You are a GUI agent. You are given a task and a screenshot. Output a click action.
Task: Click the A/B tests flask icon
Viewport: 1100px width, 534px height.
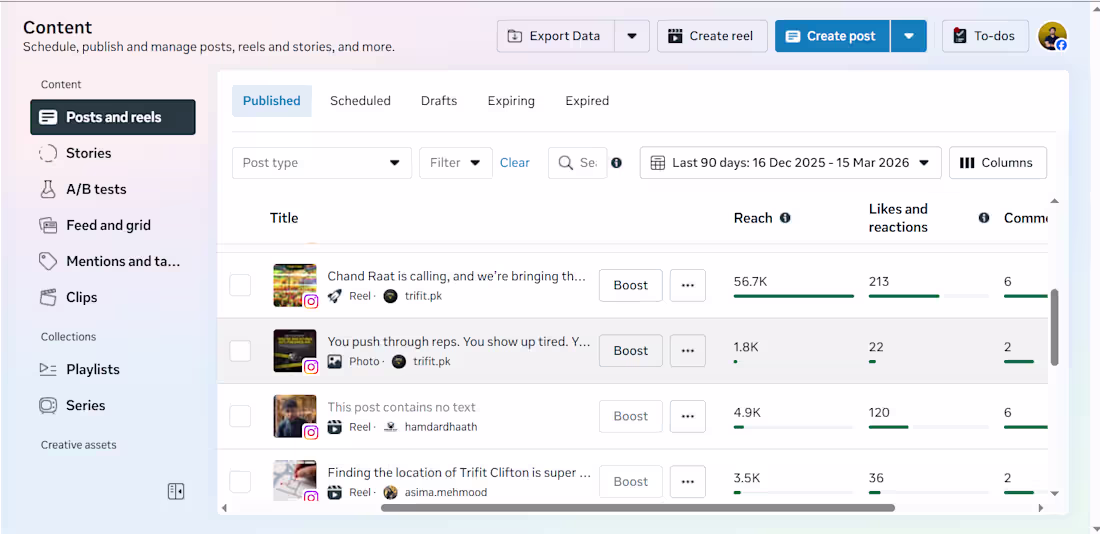coord(48,189)
